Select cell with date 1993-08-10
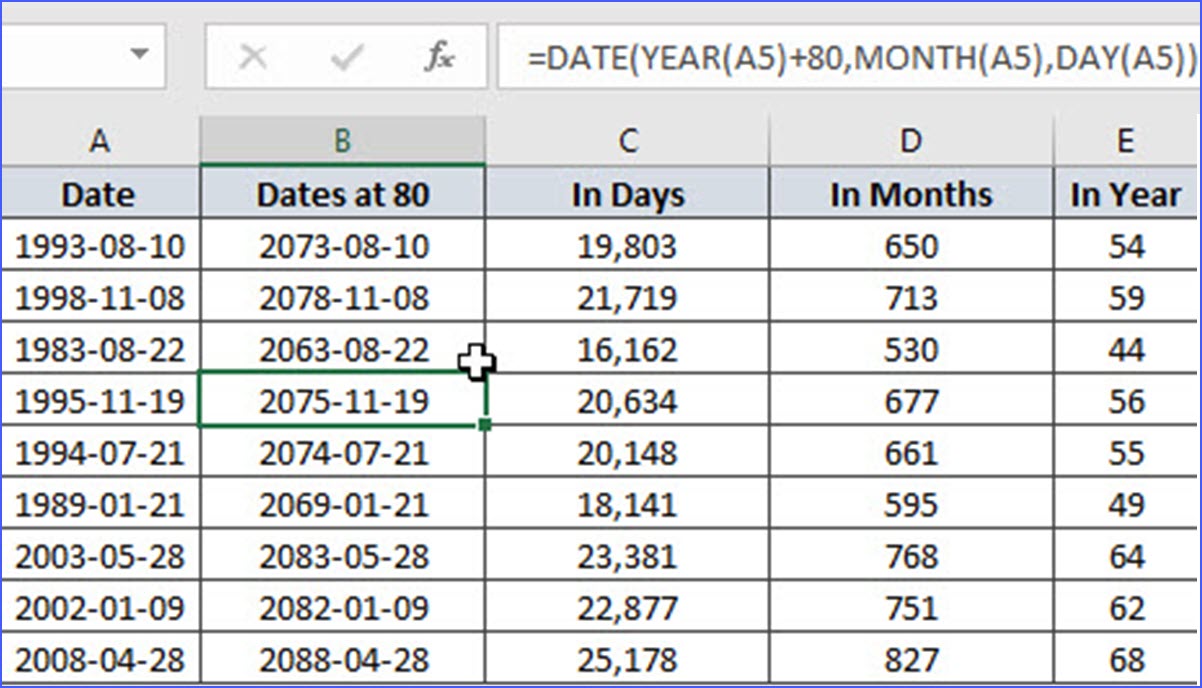This screenshot has height=688, width=1202. tap(100, 246)
